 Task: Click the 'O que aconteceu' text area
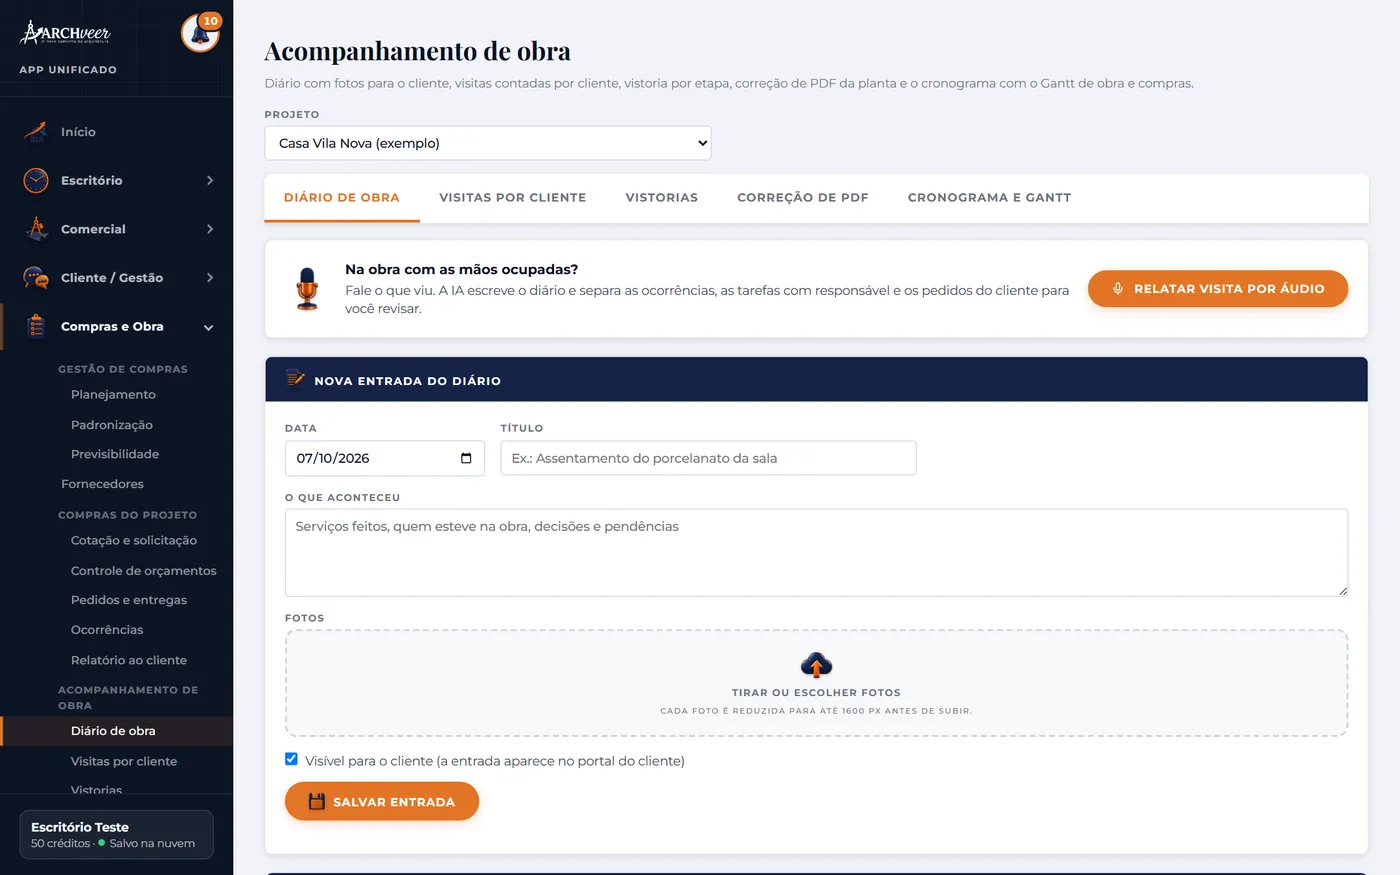pyautogui.click(x=816, y=553)
